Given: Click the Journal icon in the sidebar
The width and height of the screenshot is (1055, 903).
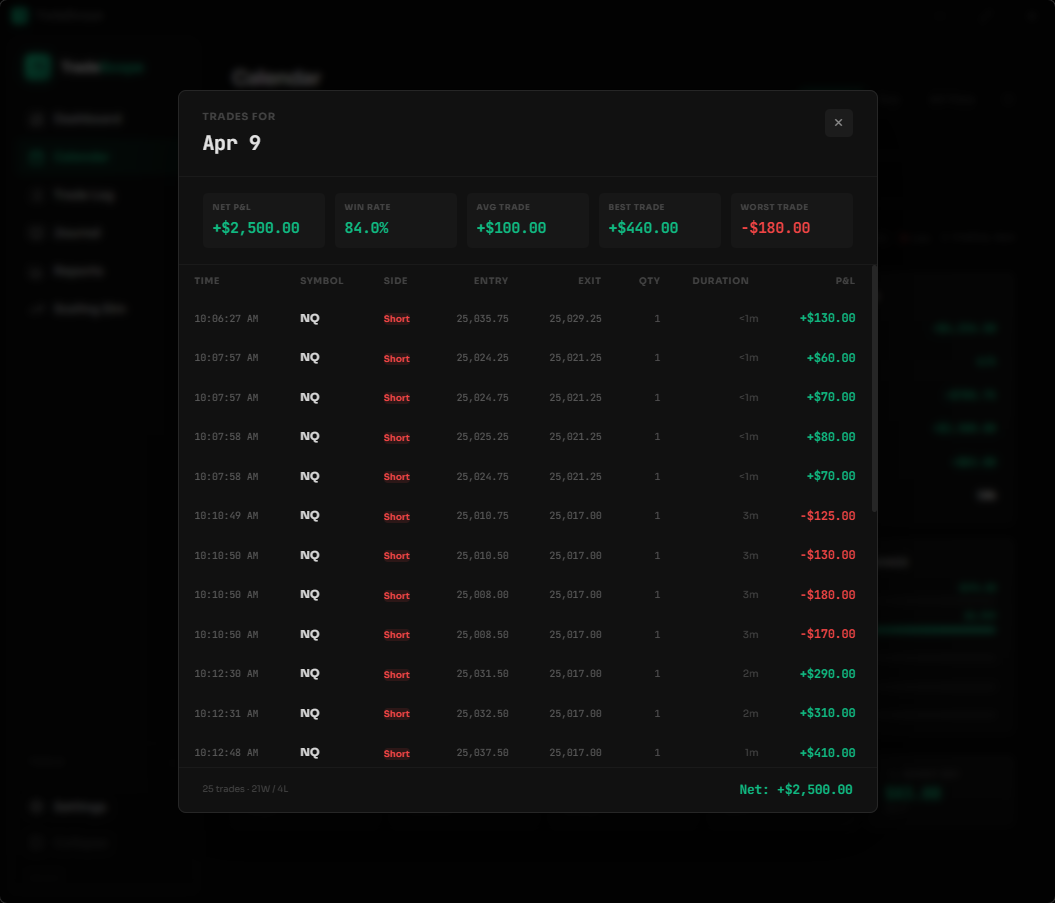Looking at the screenshot, I should (x=36, y=232).
